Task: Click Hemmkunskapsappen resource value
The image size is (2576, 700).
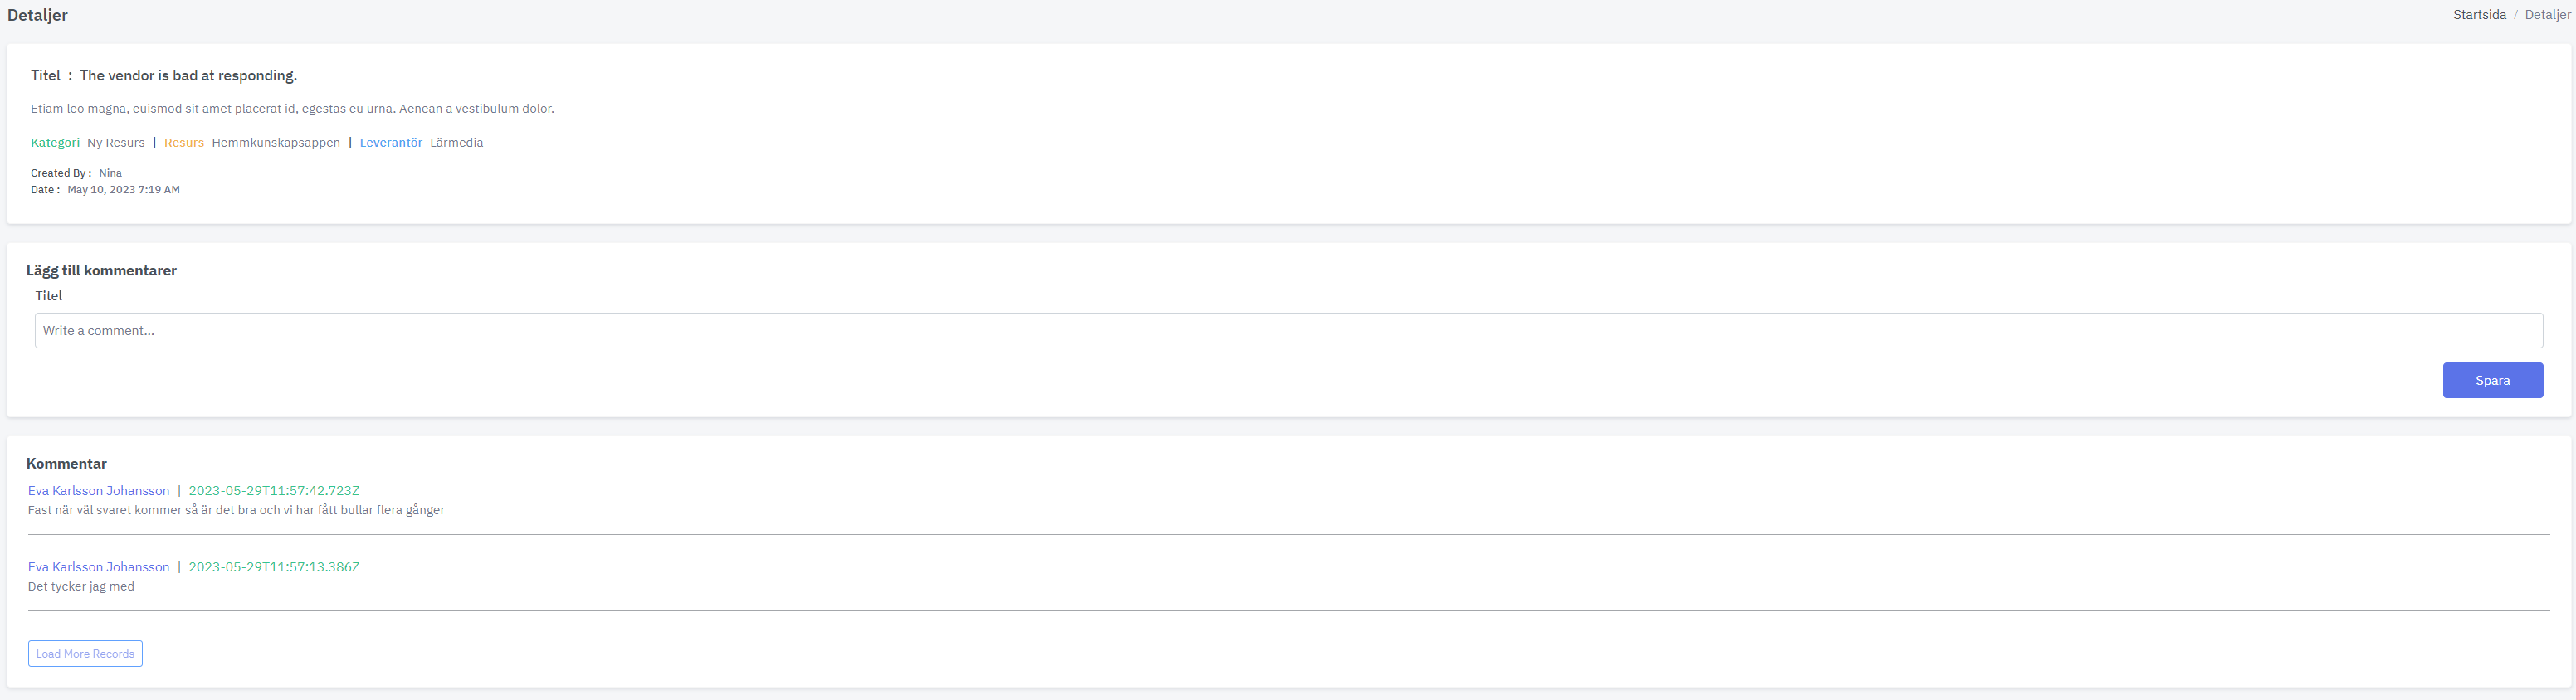Action: tap(276, 143)
